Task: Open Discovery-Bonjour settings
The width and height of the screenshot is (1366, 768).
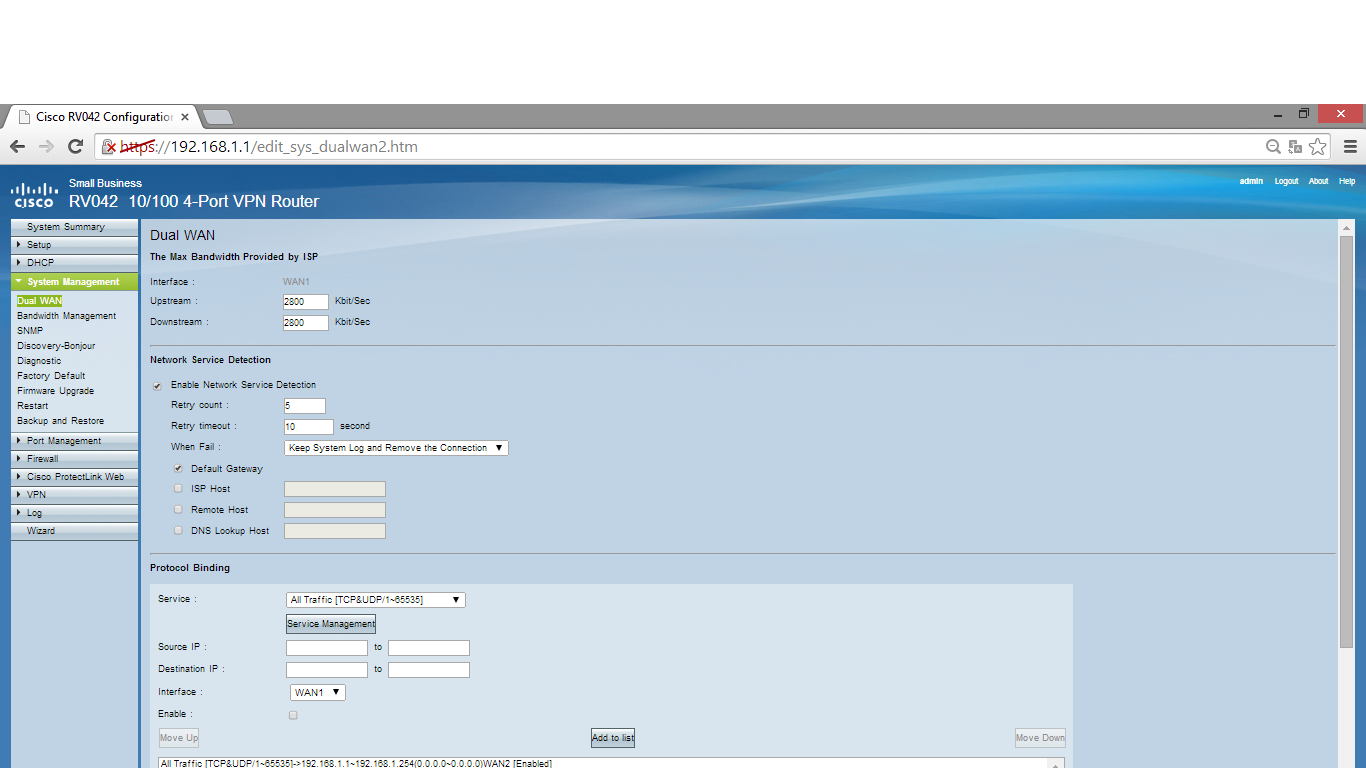Action: click(56, 346)
